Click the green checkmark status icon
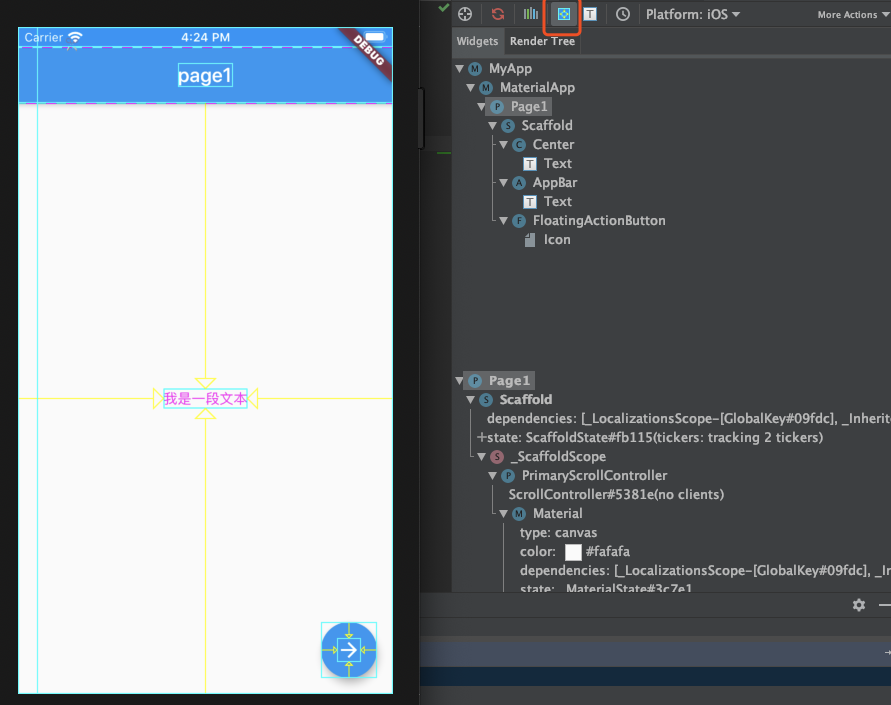Screen dimensions: 891x705 click(444, 7)
